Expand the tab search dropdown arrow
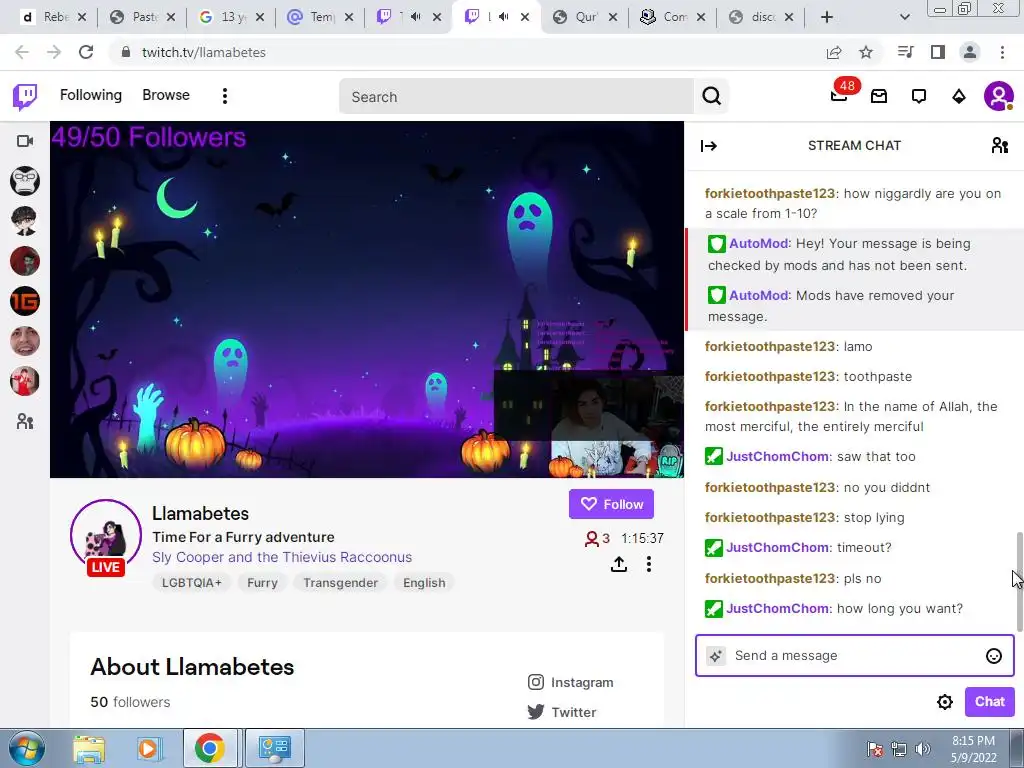The image size is (1024, 768). (x=904, y=17)
